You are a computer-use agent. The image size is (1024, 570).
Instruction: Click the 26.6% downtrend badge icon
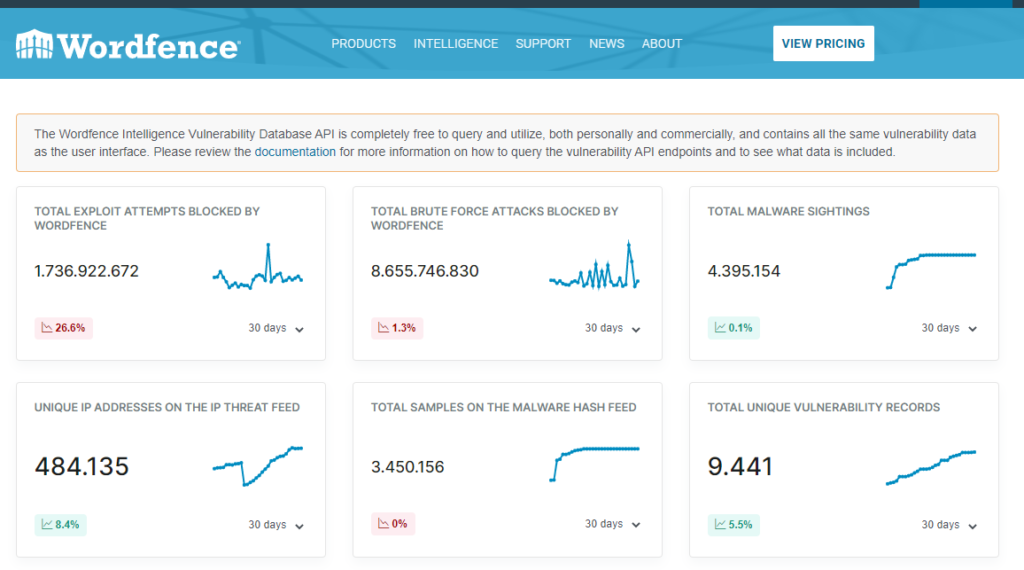46,328
